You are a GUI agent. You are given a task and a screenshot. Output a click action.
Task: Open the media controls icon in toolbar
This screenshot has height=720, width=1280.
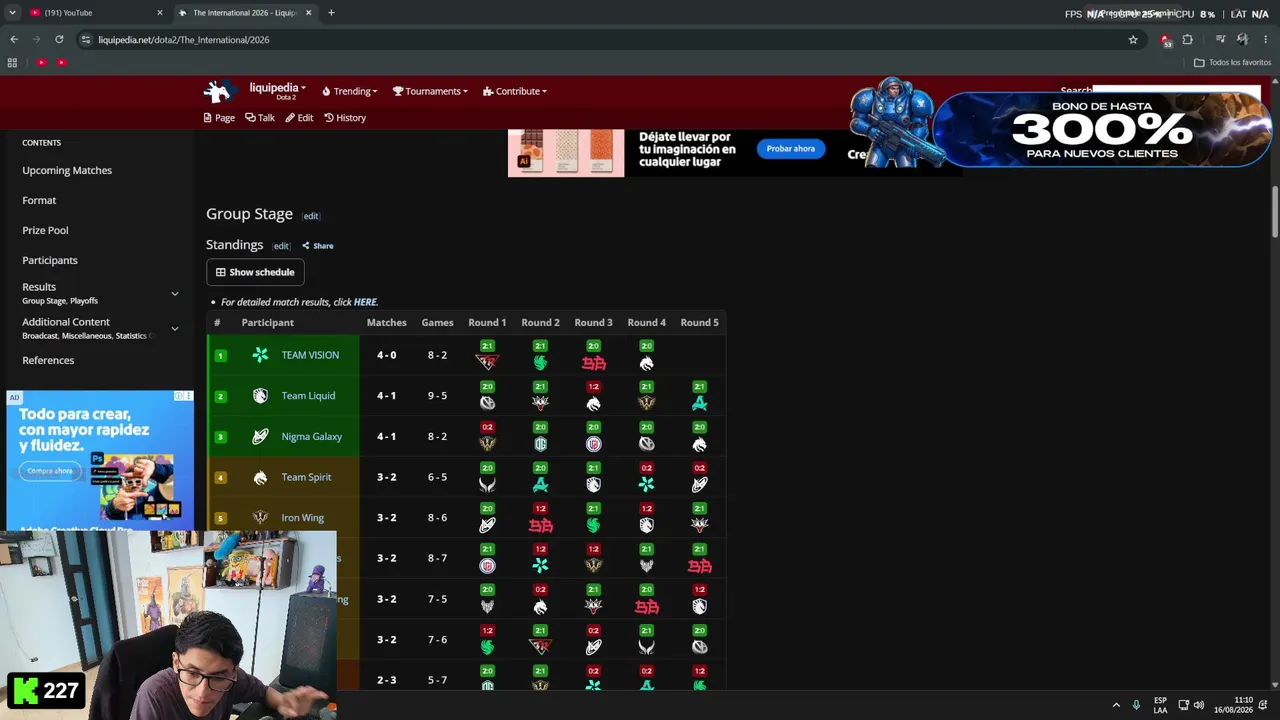pos(1220,40)
